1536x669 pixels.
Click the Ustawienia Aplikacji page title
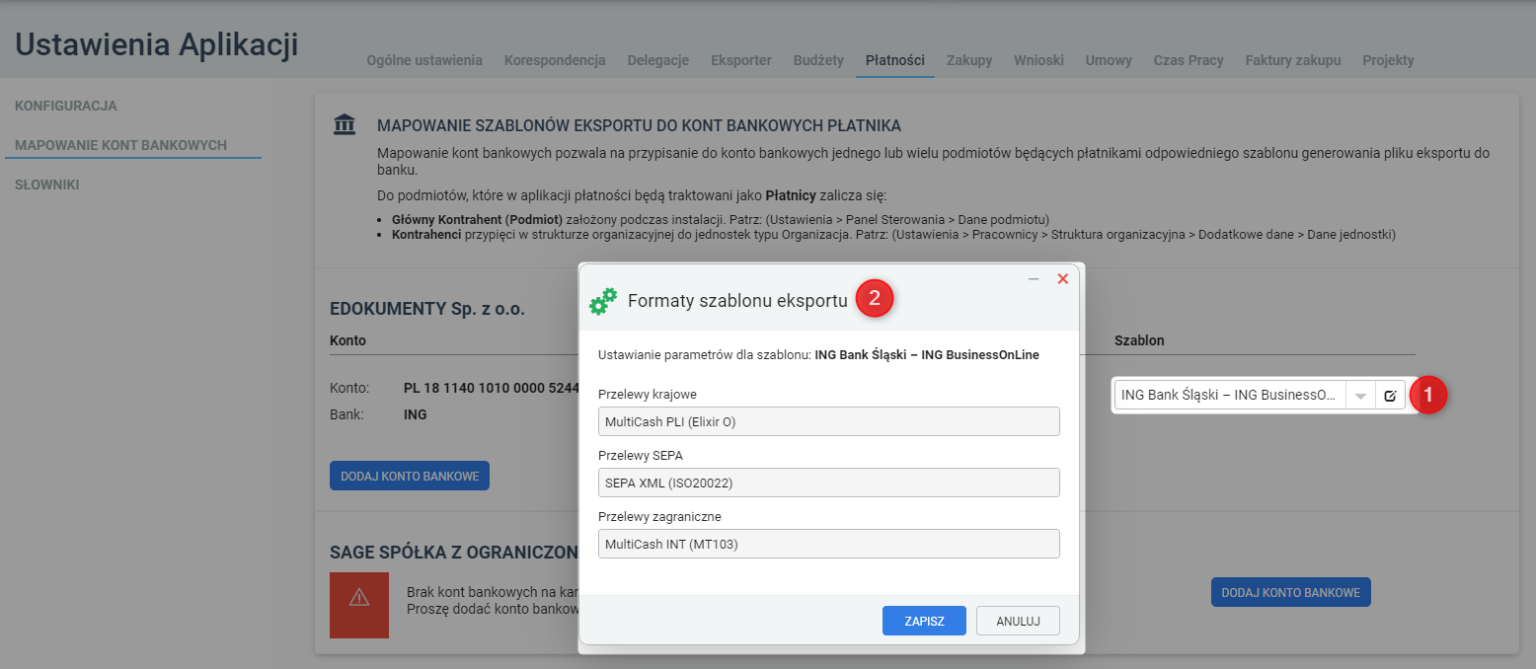click(156, 44)
